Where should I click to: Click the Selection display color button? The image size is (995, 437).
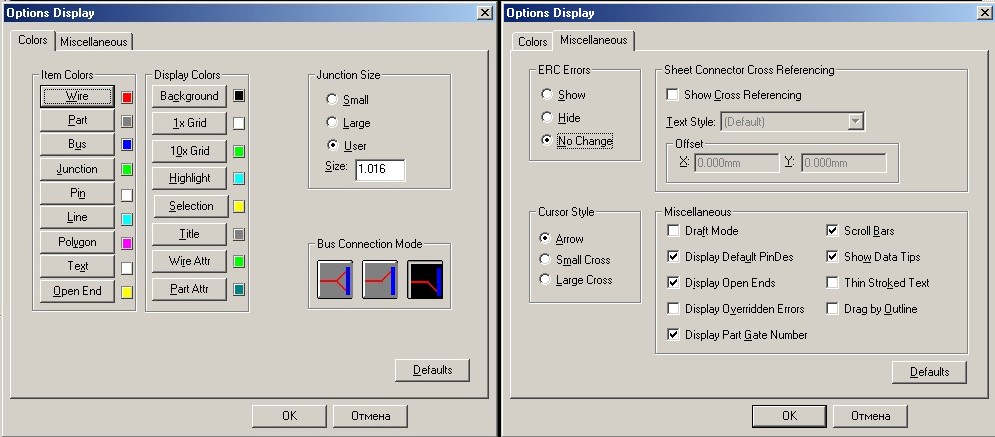tap(190, 206)
